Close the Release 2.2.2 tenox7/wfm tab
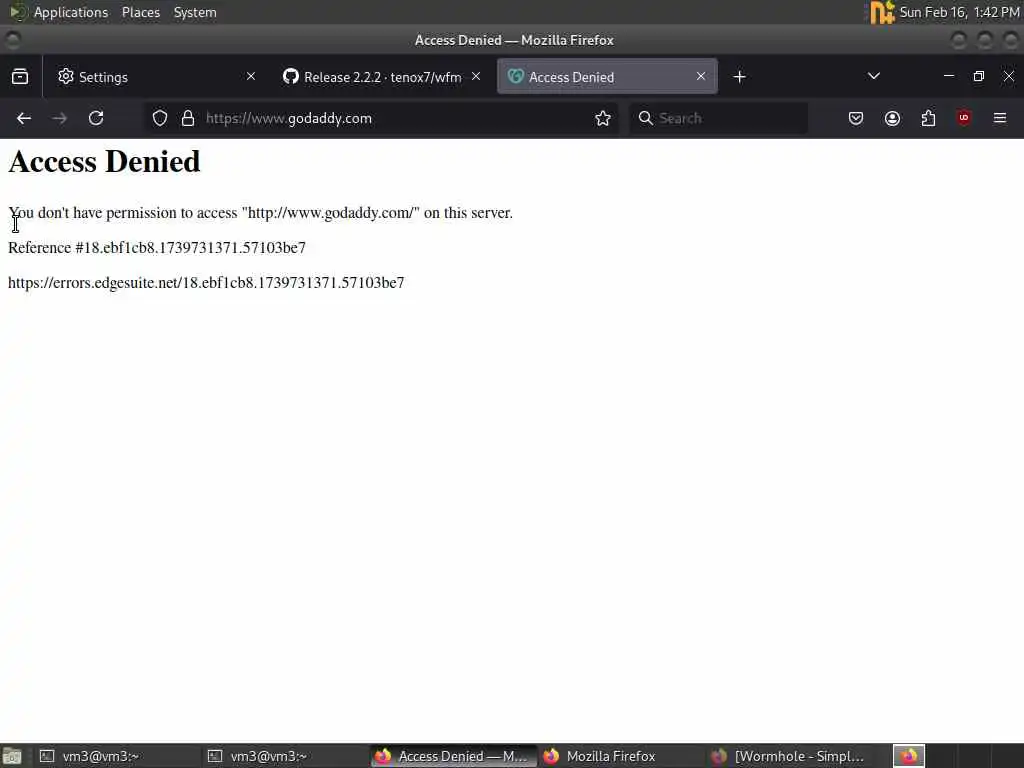1024x768 pixels. click(476, 76)
